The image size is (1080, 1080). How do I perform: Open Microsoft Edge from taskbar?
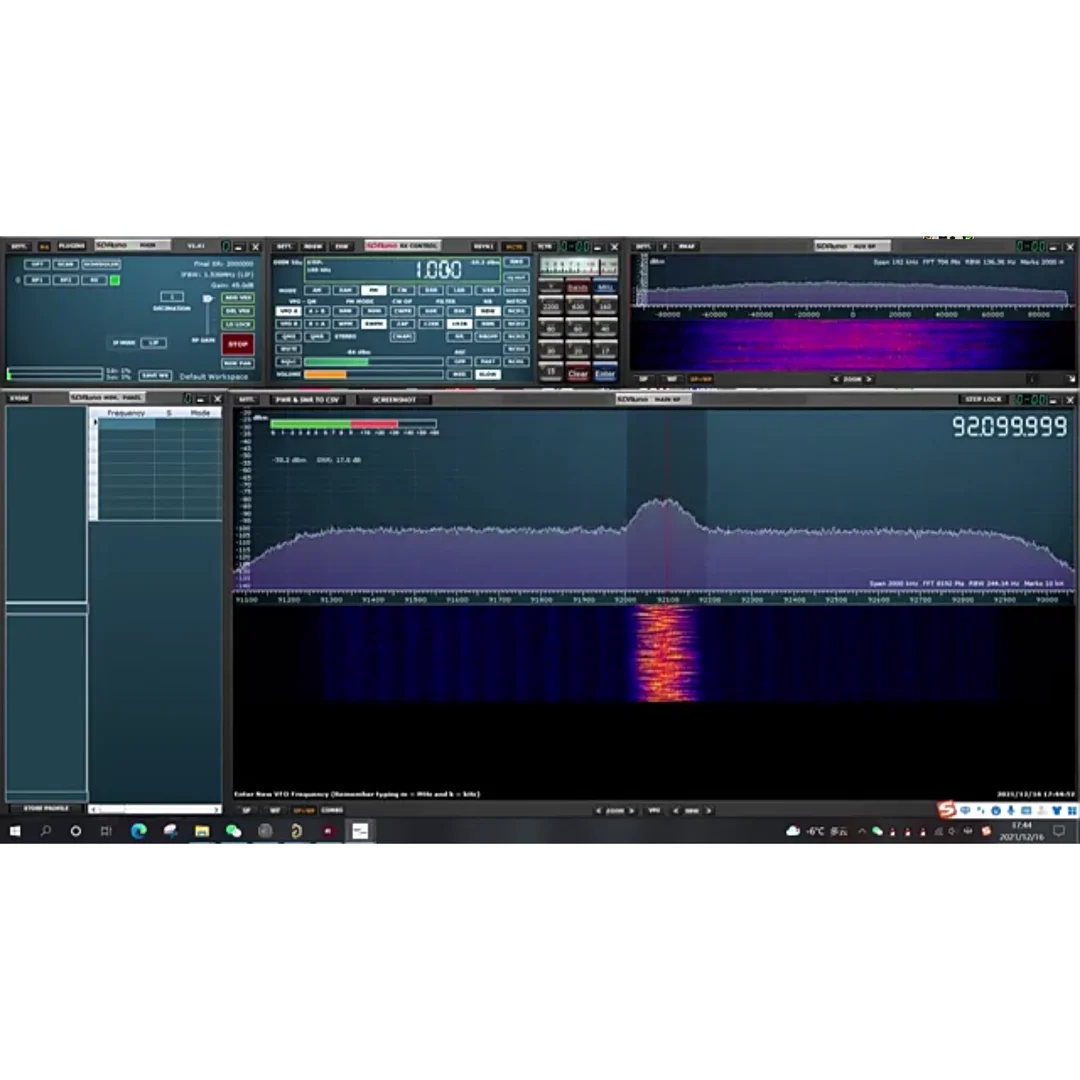(138, 831)
